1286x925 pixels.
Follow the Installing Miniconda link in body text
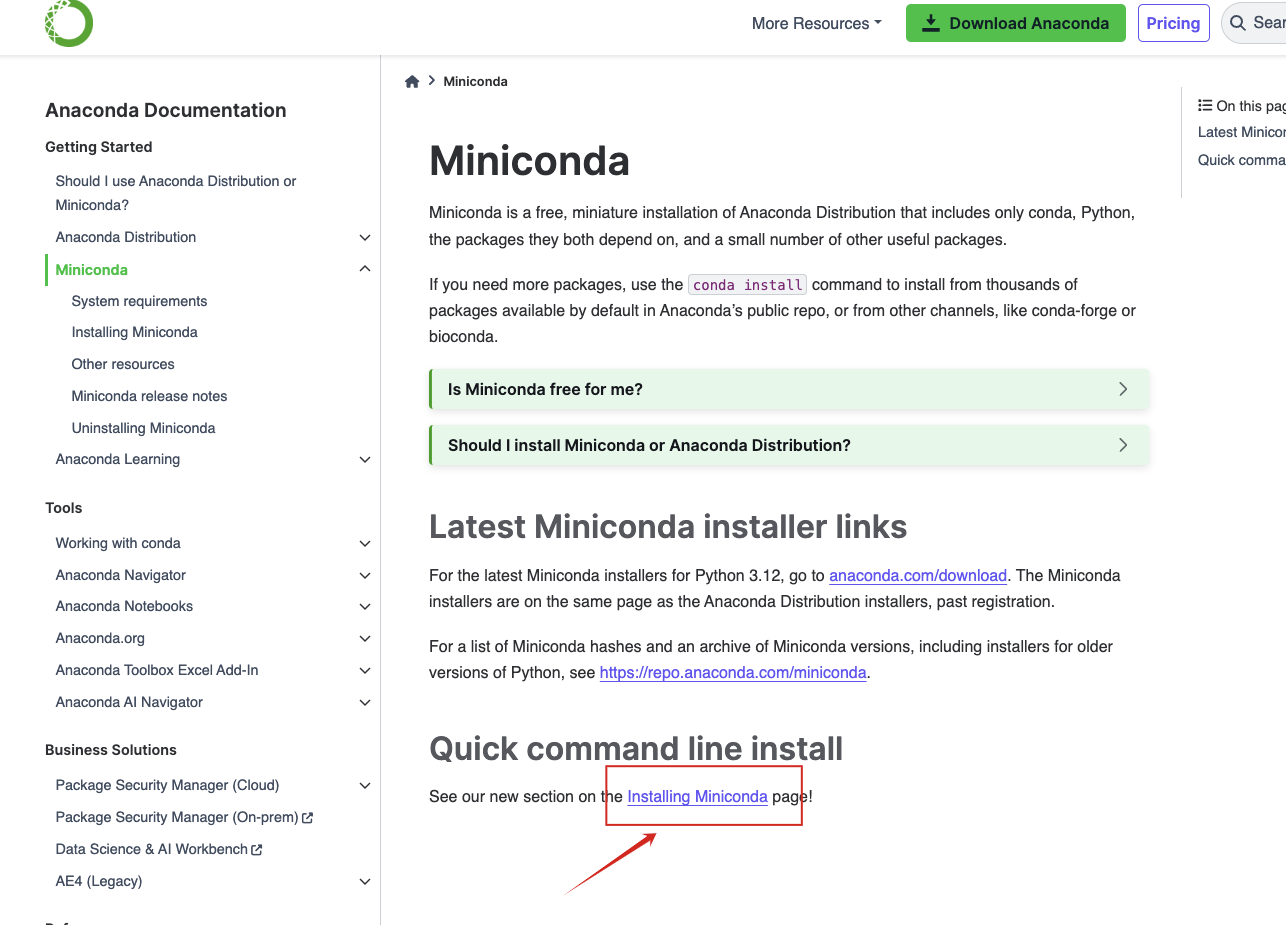tap(697, 796)
